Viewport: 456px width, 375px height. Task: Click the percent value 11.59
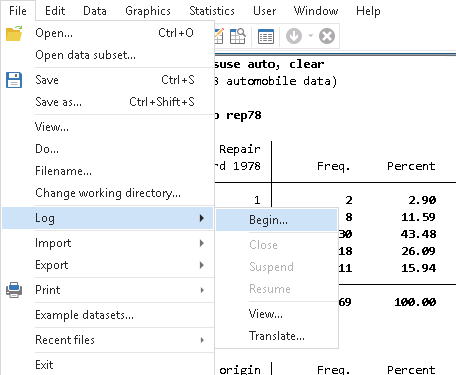(x=419, y=217)
